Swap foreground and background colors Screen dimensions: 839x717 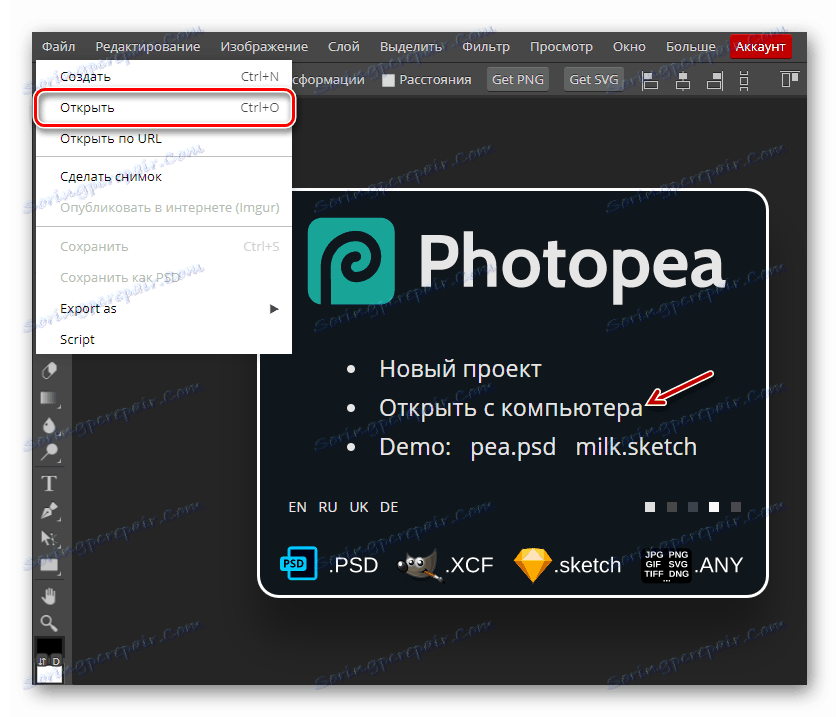tap(42, 661)
